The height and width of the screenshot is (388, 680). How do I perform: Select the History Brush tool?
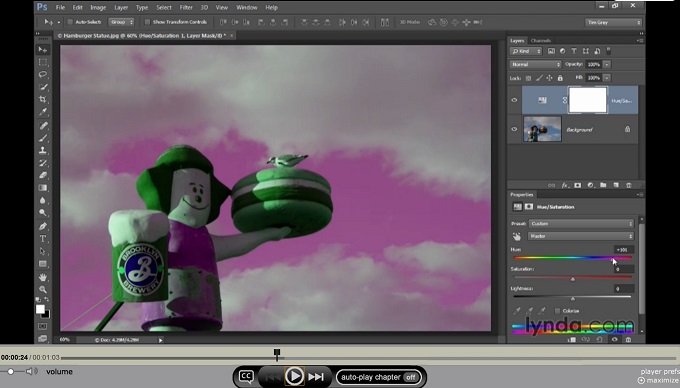42,163
